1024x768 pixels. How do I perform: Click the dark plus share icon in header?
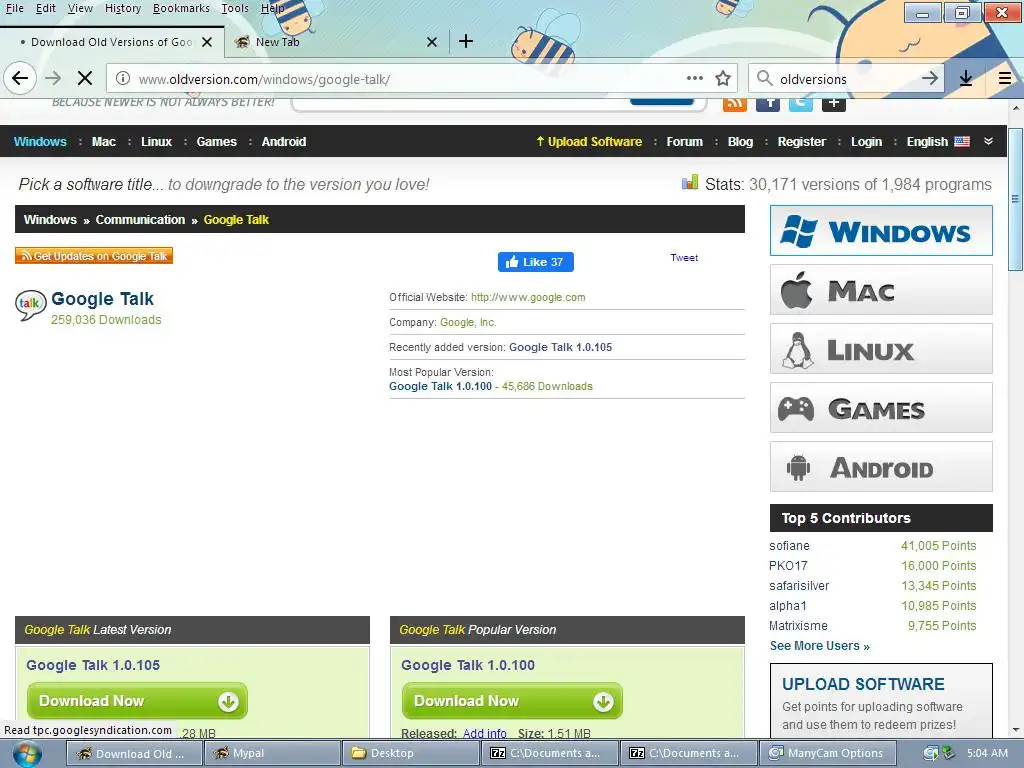(833, 103)
